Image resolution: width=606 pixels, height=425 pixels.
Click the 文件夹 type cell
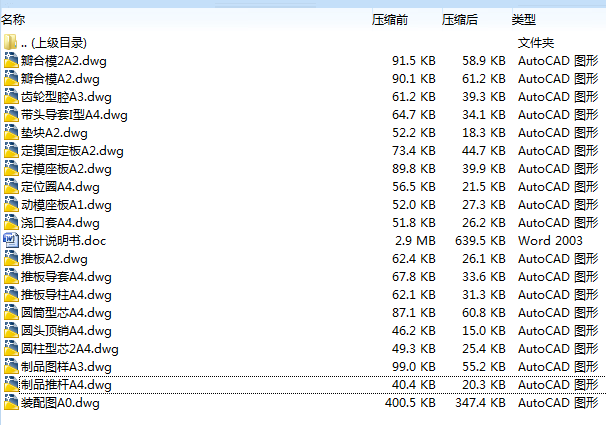pos(536,42)
